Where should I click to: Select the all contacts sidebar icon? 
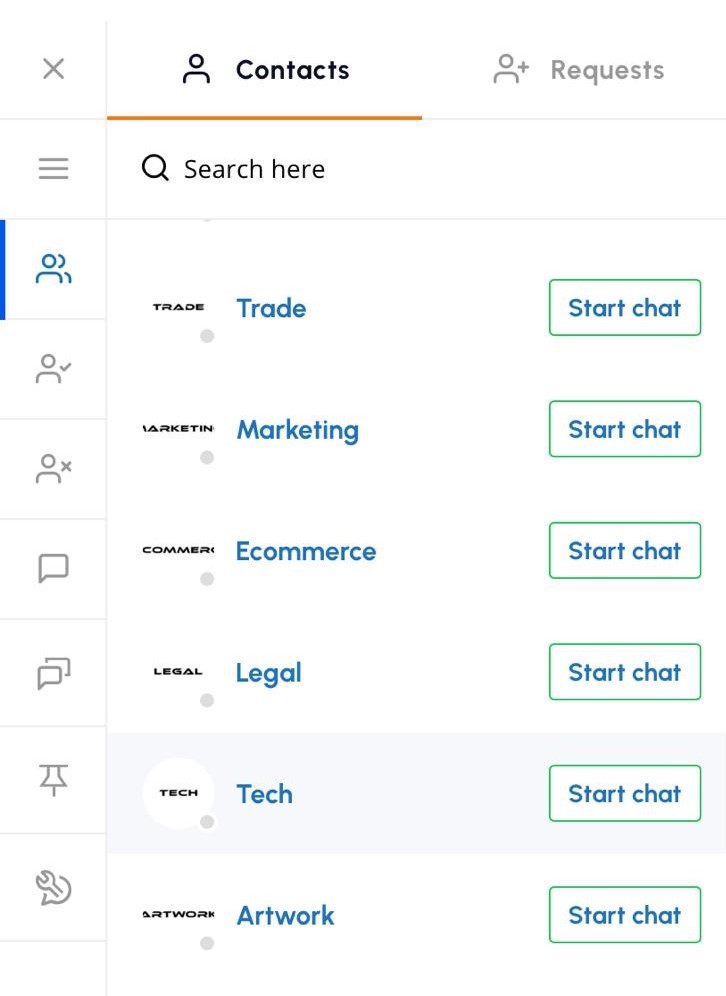point(53,269)
